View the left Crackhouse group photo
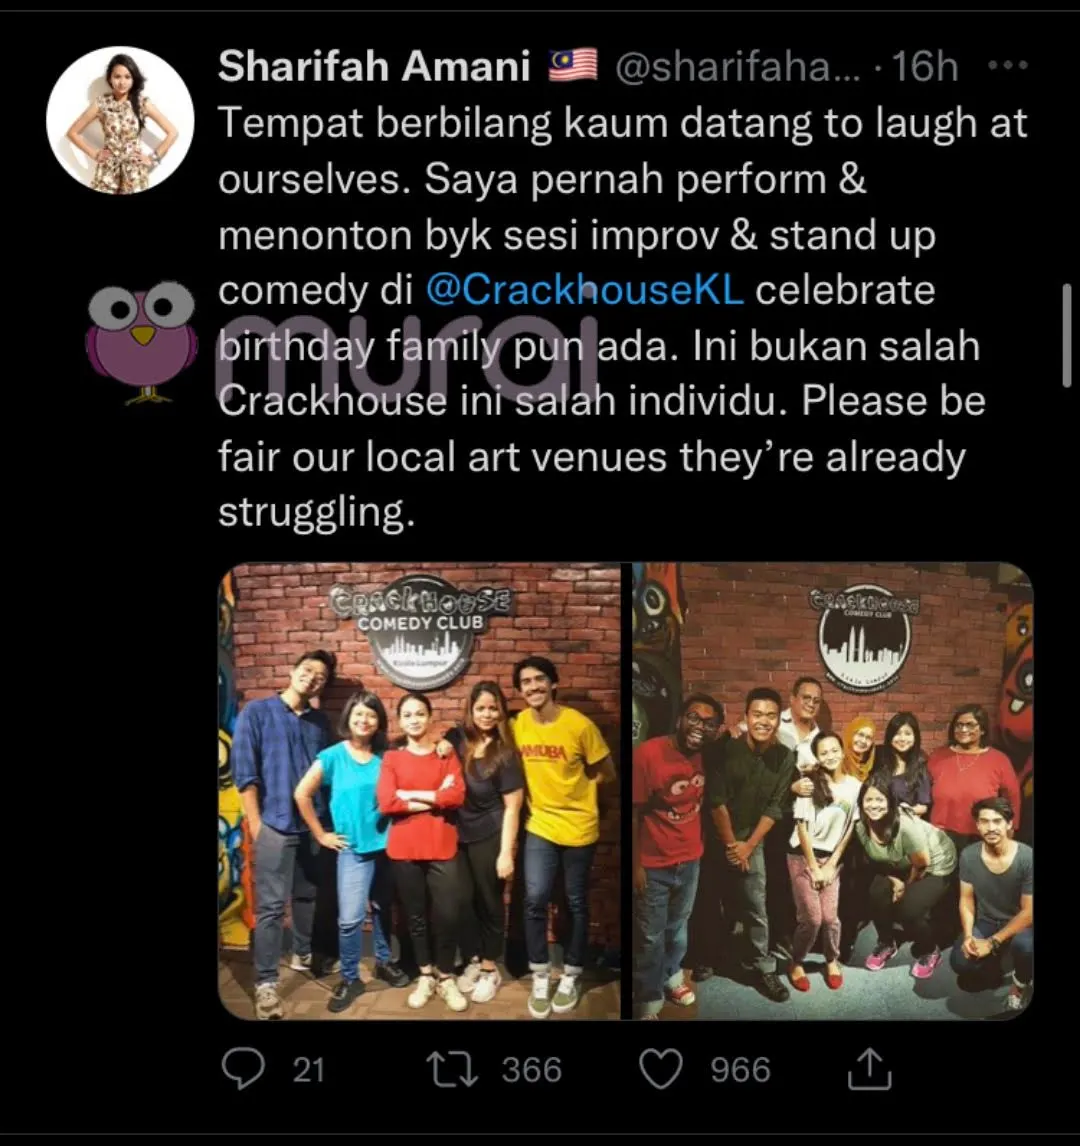This screenshot has height=1146, width=1080. (x=419, y=791)
